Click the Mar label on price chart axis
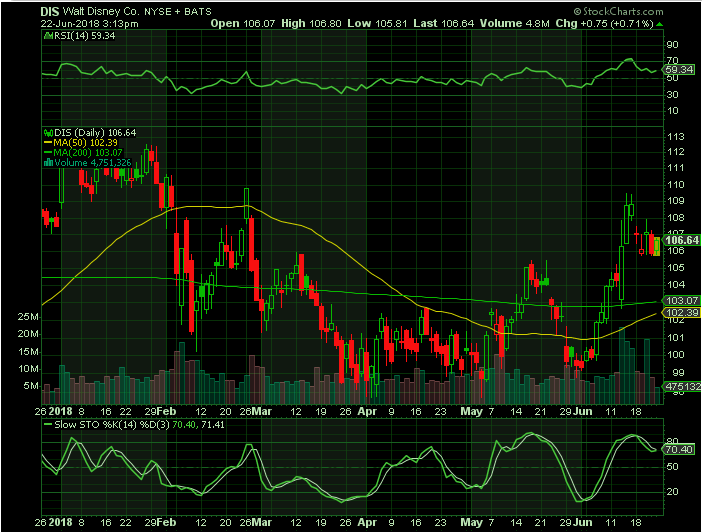702x532 pixels. coord(262,411)
